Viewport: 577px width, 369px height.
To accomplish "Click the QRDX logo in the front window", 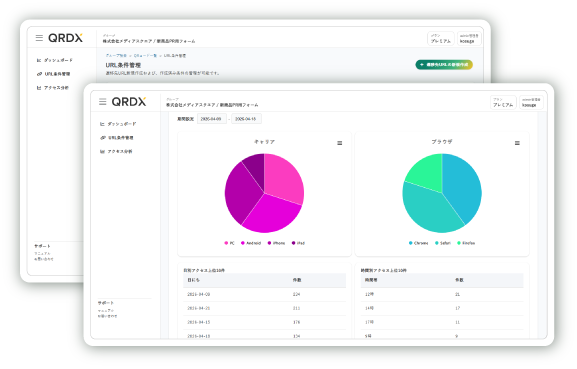I will pos(129,102).
